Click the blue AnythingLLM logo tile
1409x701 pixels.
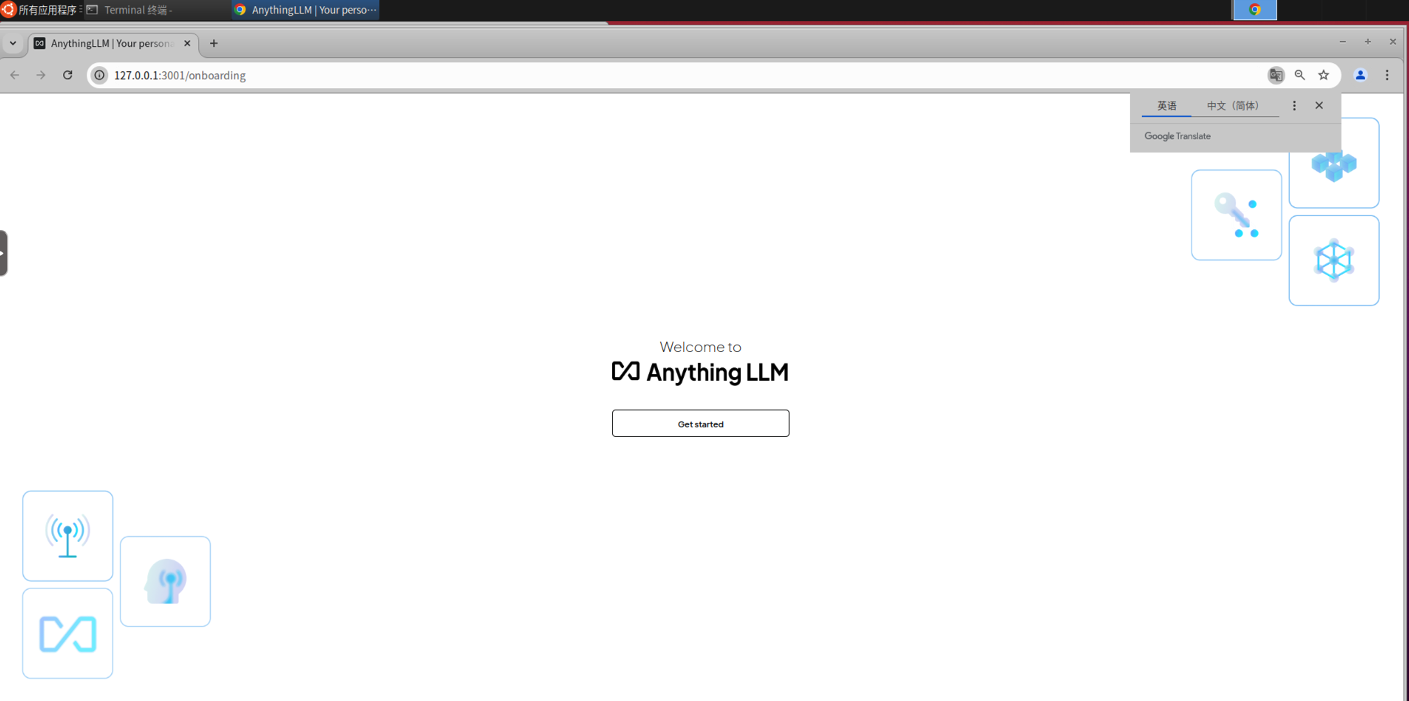(x=68, y=634)
